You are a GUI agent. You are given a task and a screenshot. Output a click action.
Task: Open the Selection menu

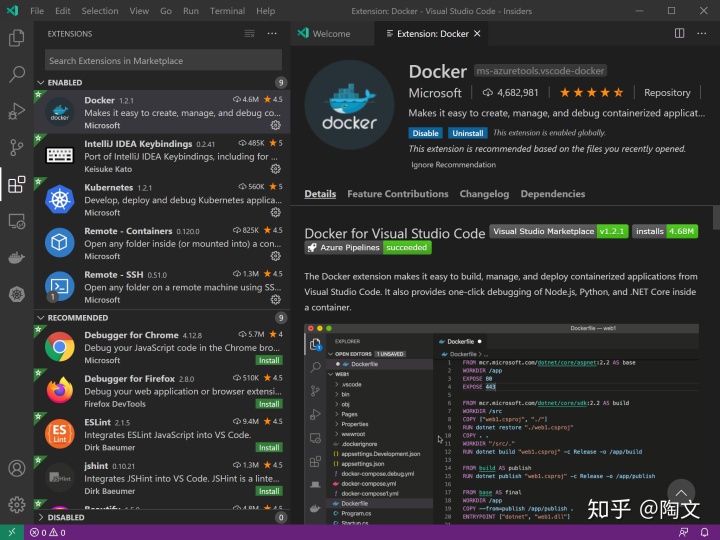100,11
